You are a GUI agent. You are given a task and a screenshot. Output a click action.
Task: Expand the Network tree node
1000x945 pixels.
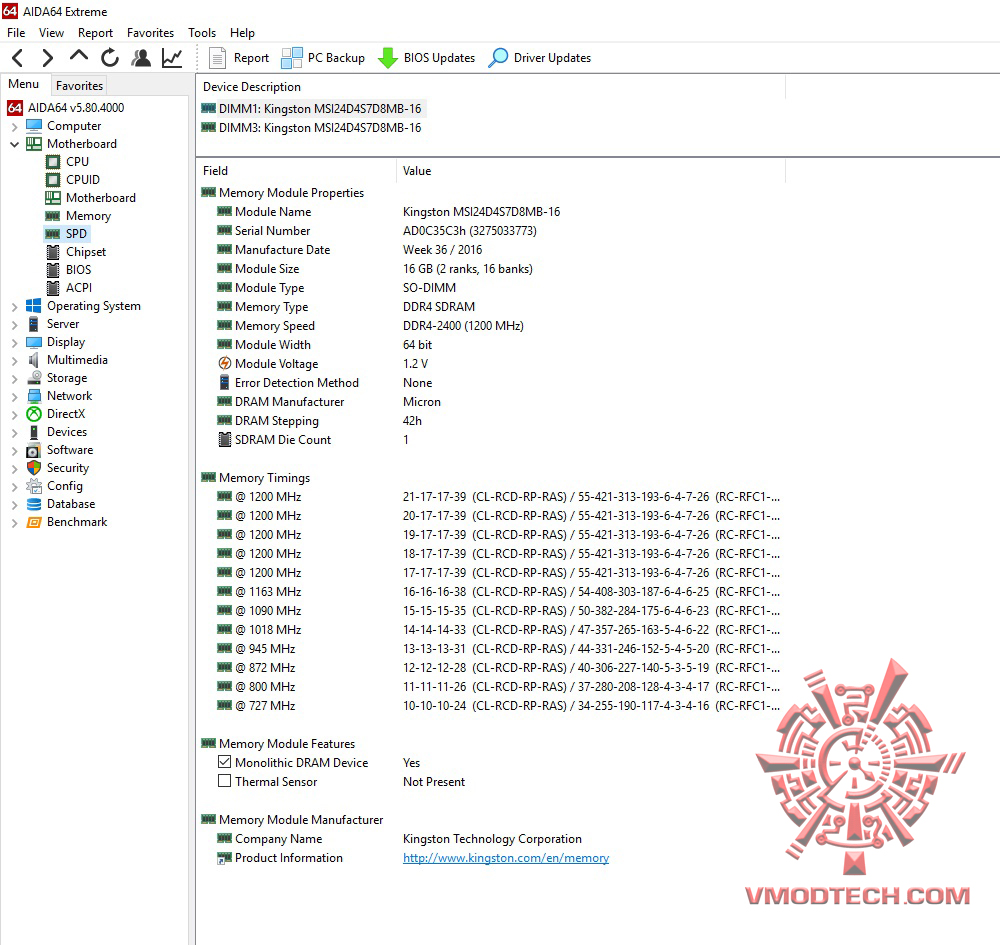point(14,397)
